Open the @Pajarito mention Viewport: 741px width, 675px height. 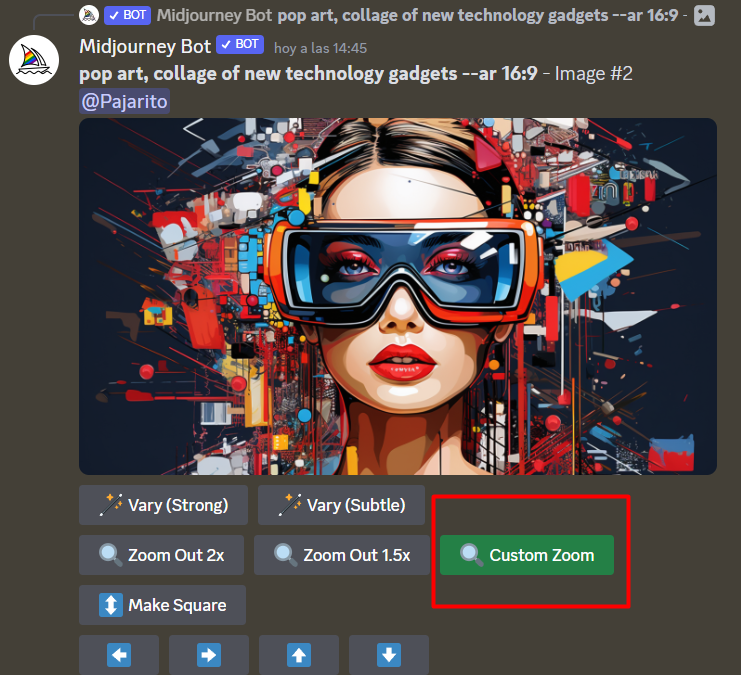(x=125, y=100)
